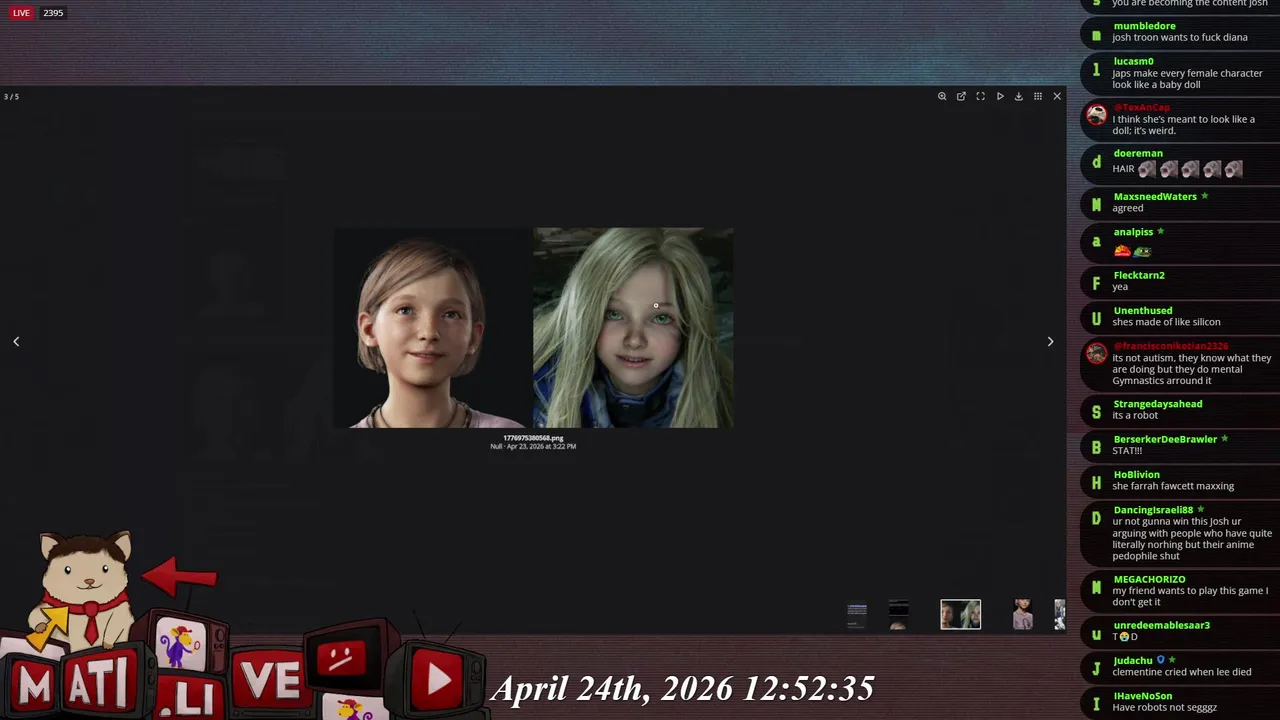Screen dimensions: 1280x720
Task: Click the emoji pair in analpiss's message
Action: pos(1132,251)
